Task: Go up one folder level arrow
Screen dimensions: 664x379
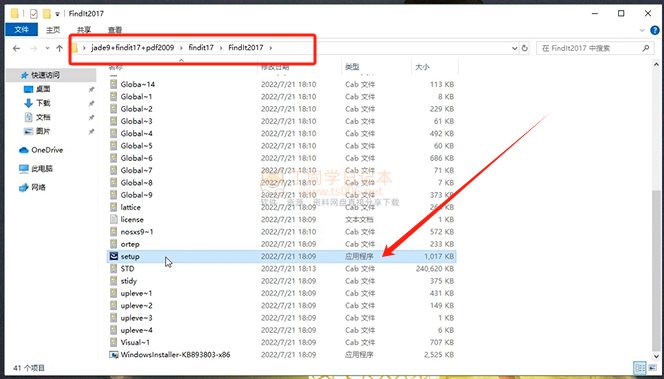Action: 59,48
